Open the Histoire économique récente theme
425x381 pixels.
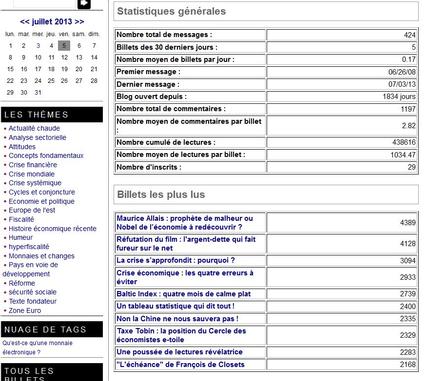click(x=52, y=229)
